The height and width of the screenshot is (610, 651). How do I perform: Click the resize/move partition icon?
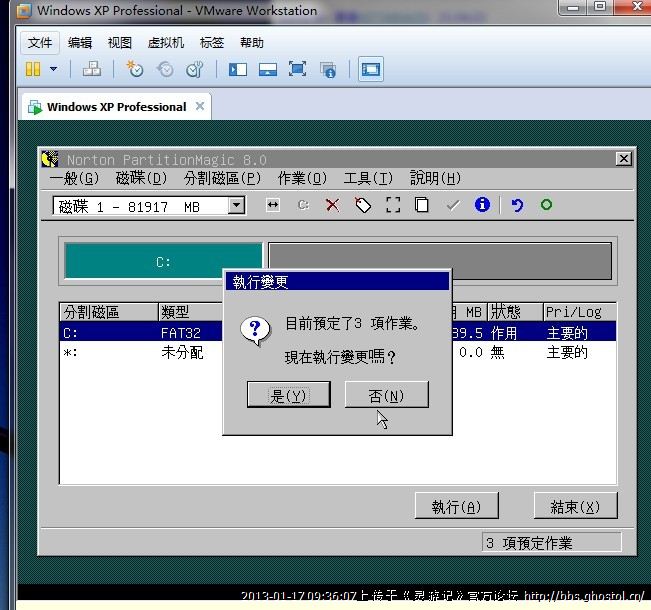(x=273, y=205)
